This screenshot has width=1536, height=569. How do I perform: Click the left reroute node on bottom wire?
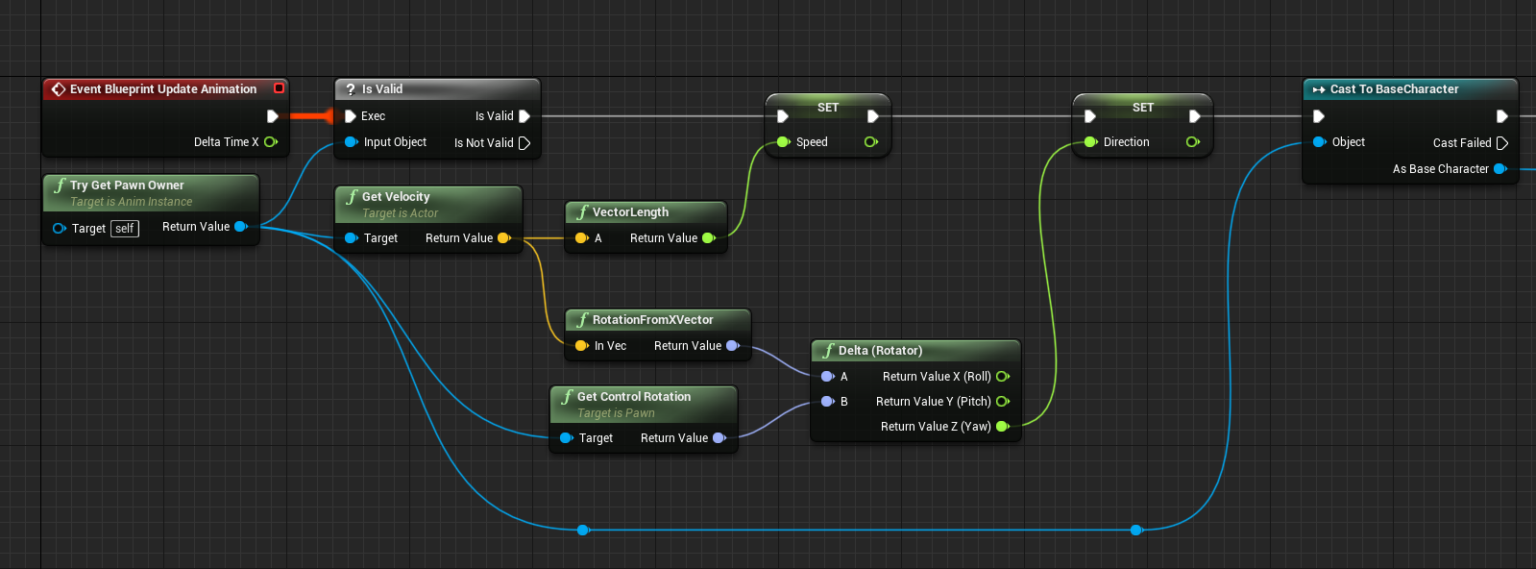pyautogui.click(x=583, y=529)
